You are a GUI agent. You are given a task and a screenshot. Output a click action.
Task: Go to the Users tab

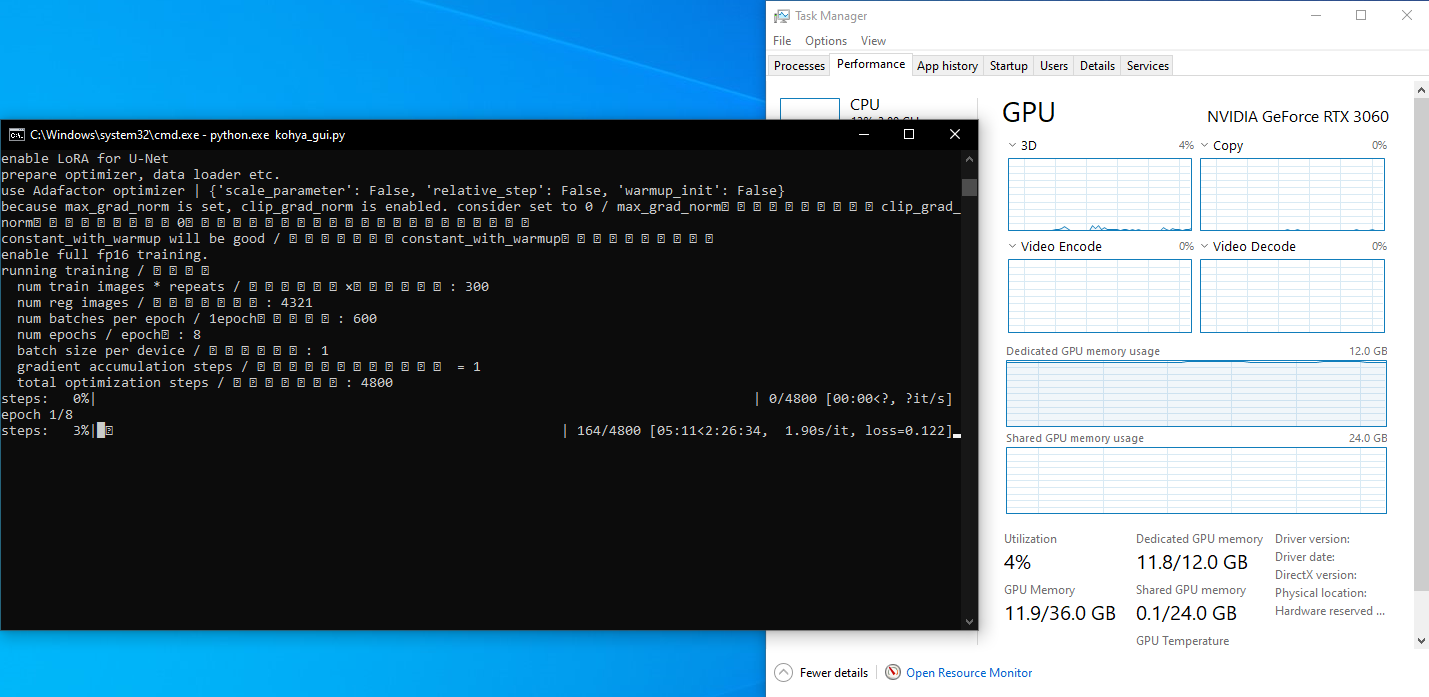(1054, 66)
